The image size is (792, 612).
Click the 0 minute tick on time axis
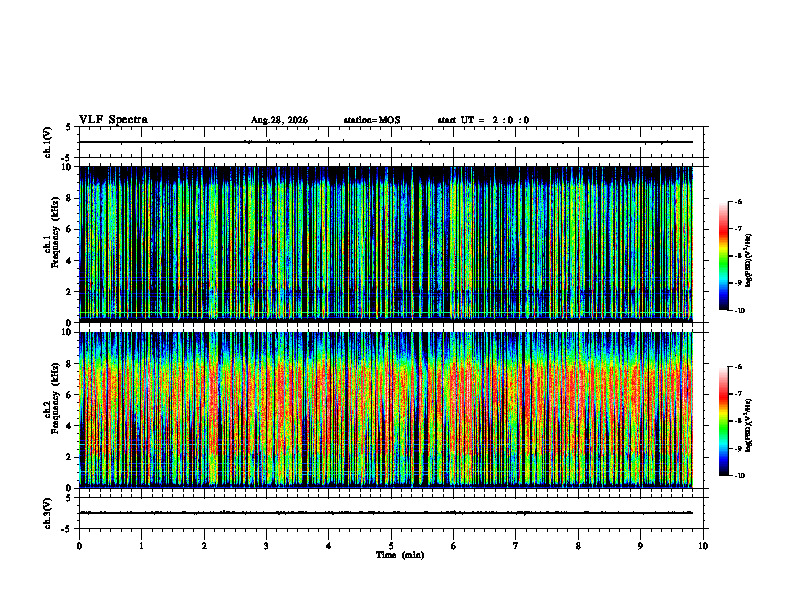pyautogui.click(x=79, y=546)
